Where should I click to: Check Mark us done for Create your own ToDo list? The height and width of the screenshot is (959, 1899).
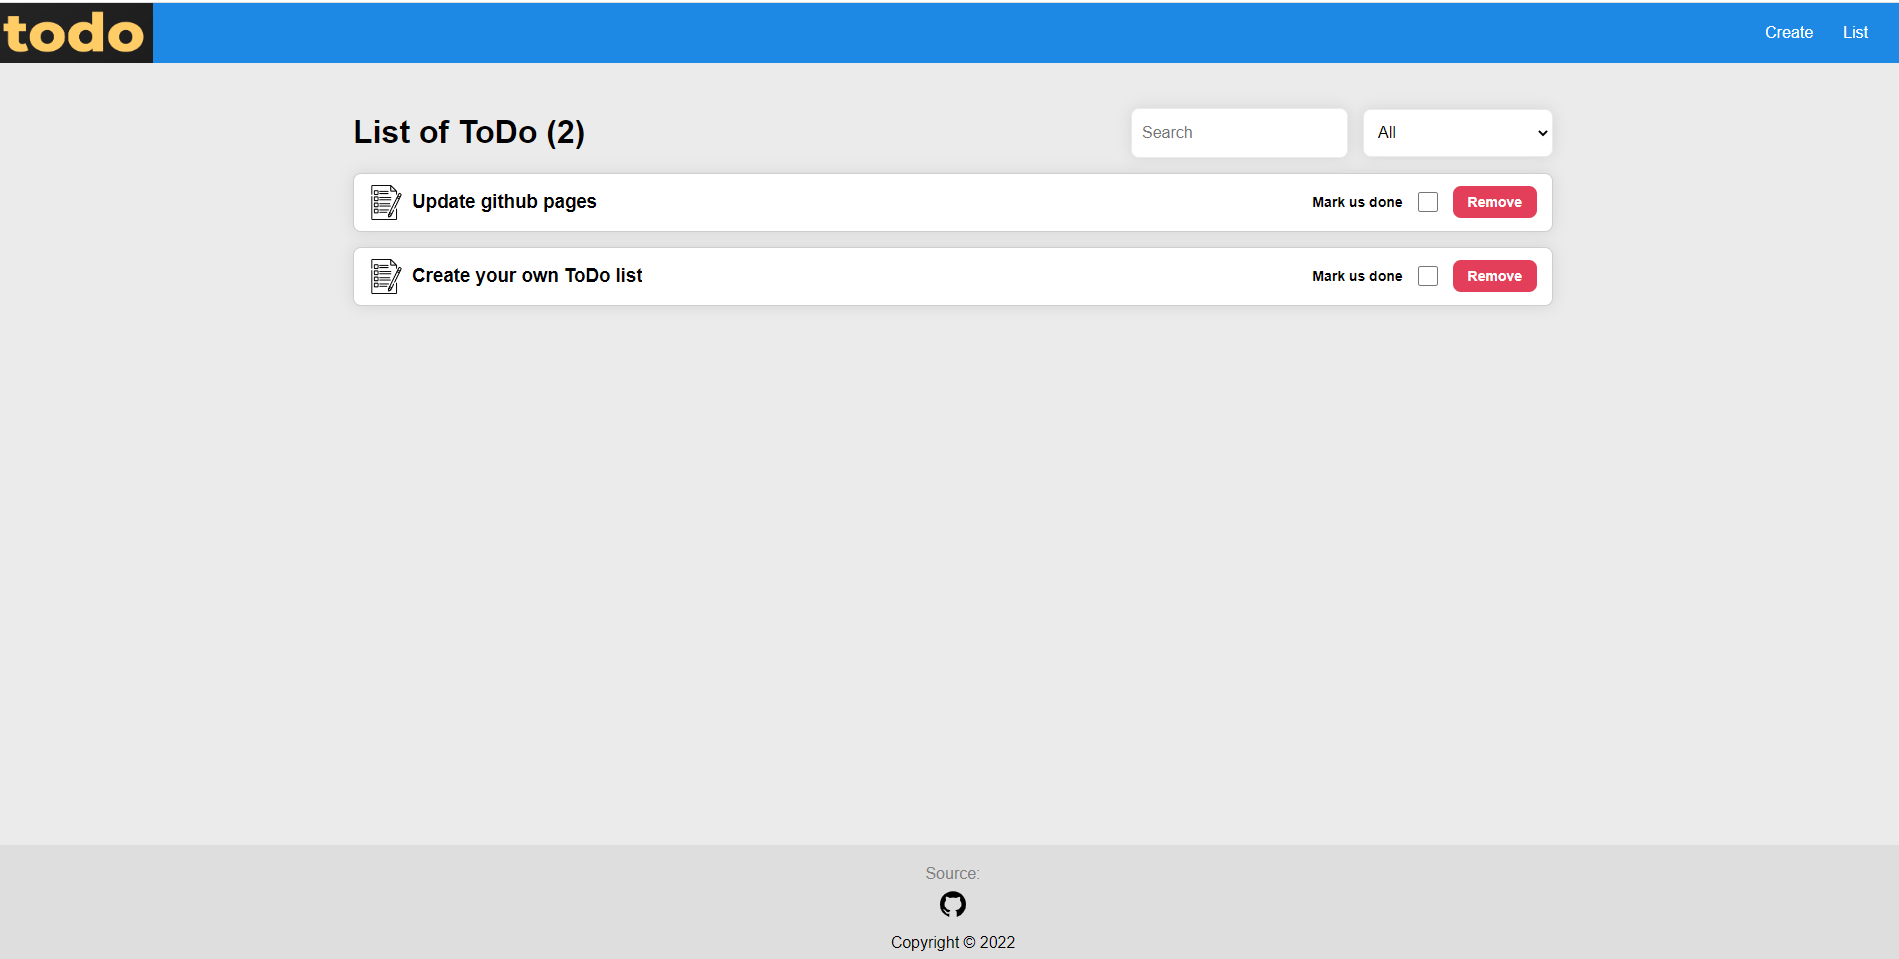click(1428, 276)
